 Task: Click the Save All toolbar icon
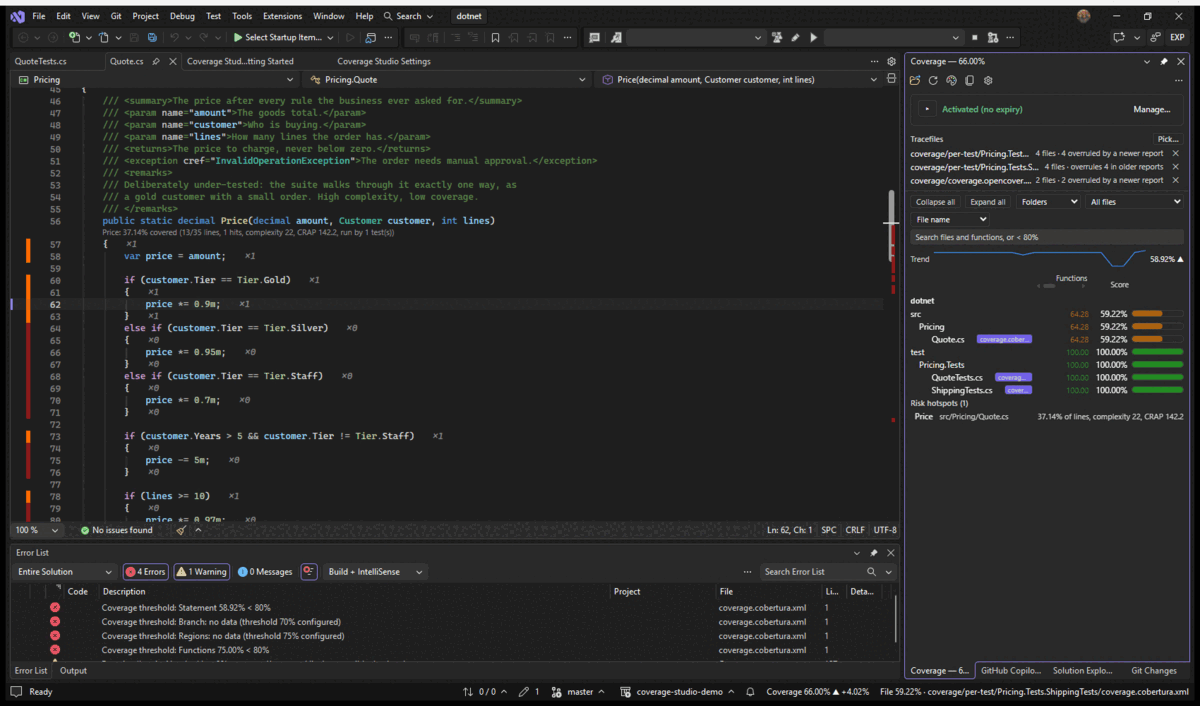(152, 38)
